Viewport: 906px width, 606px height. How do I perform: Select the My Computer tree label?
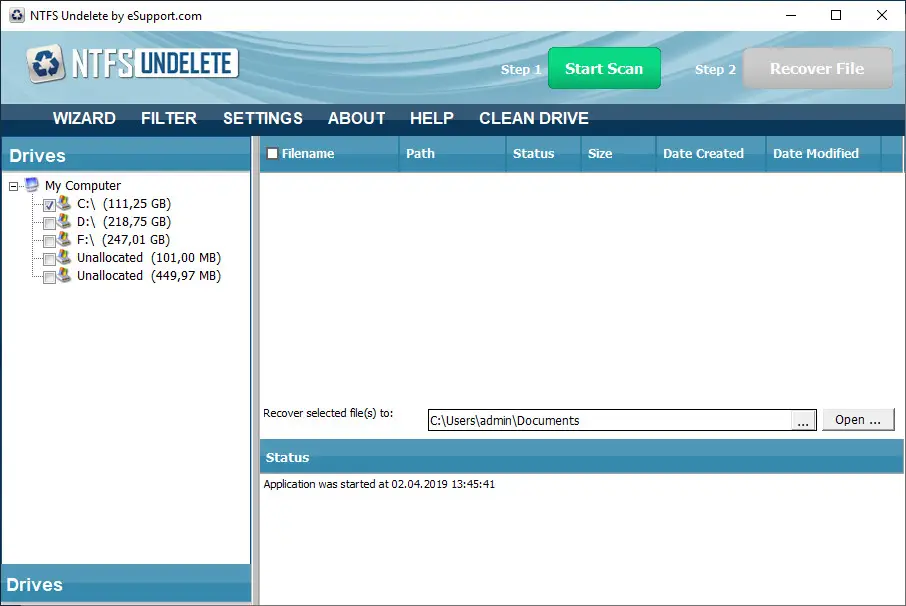pos(83,185)
